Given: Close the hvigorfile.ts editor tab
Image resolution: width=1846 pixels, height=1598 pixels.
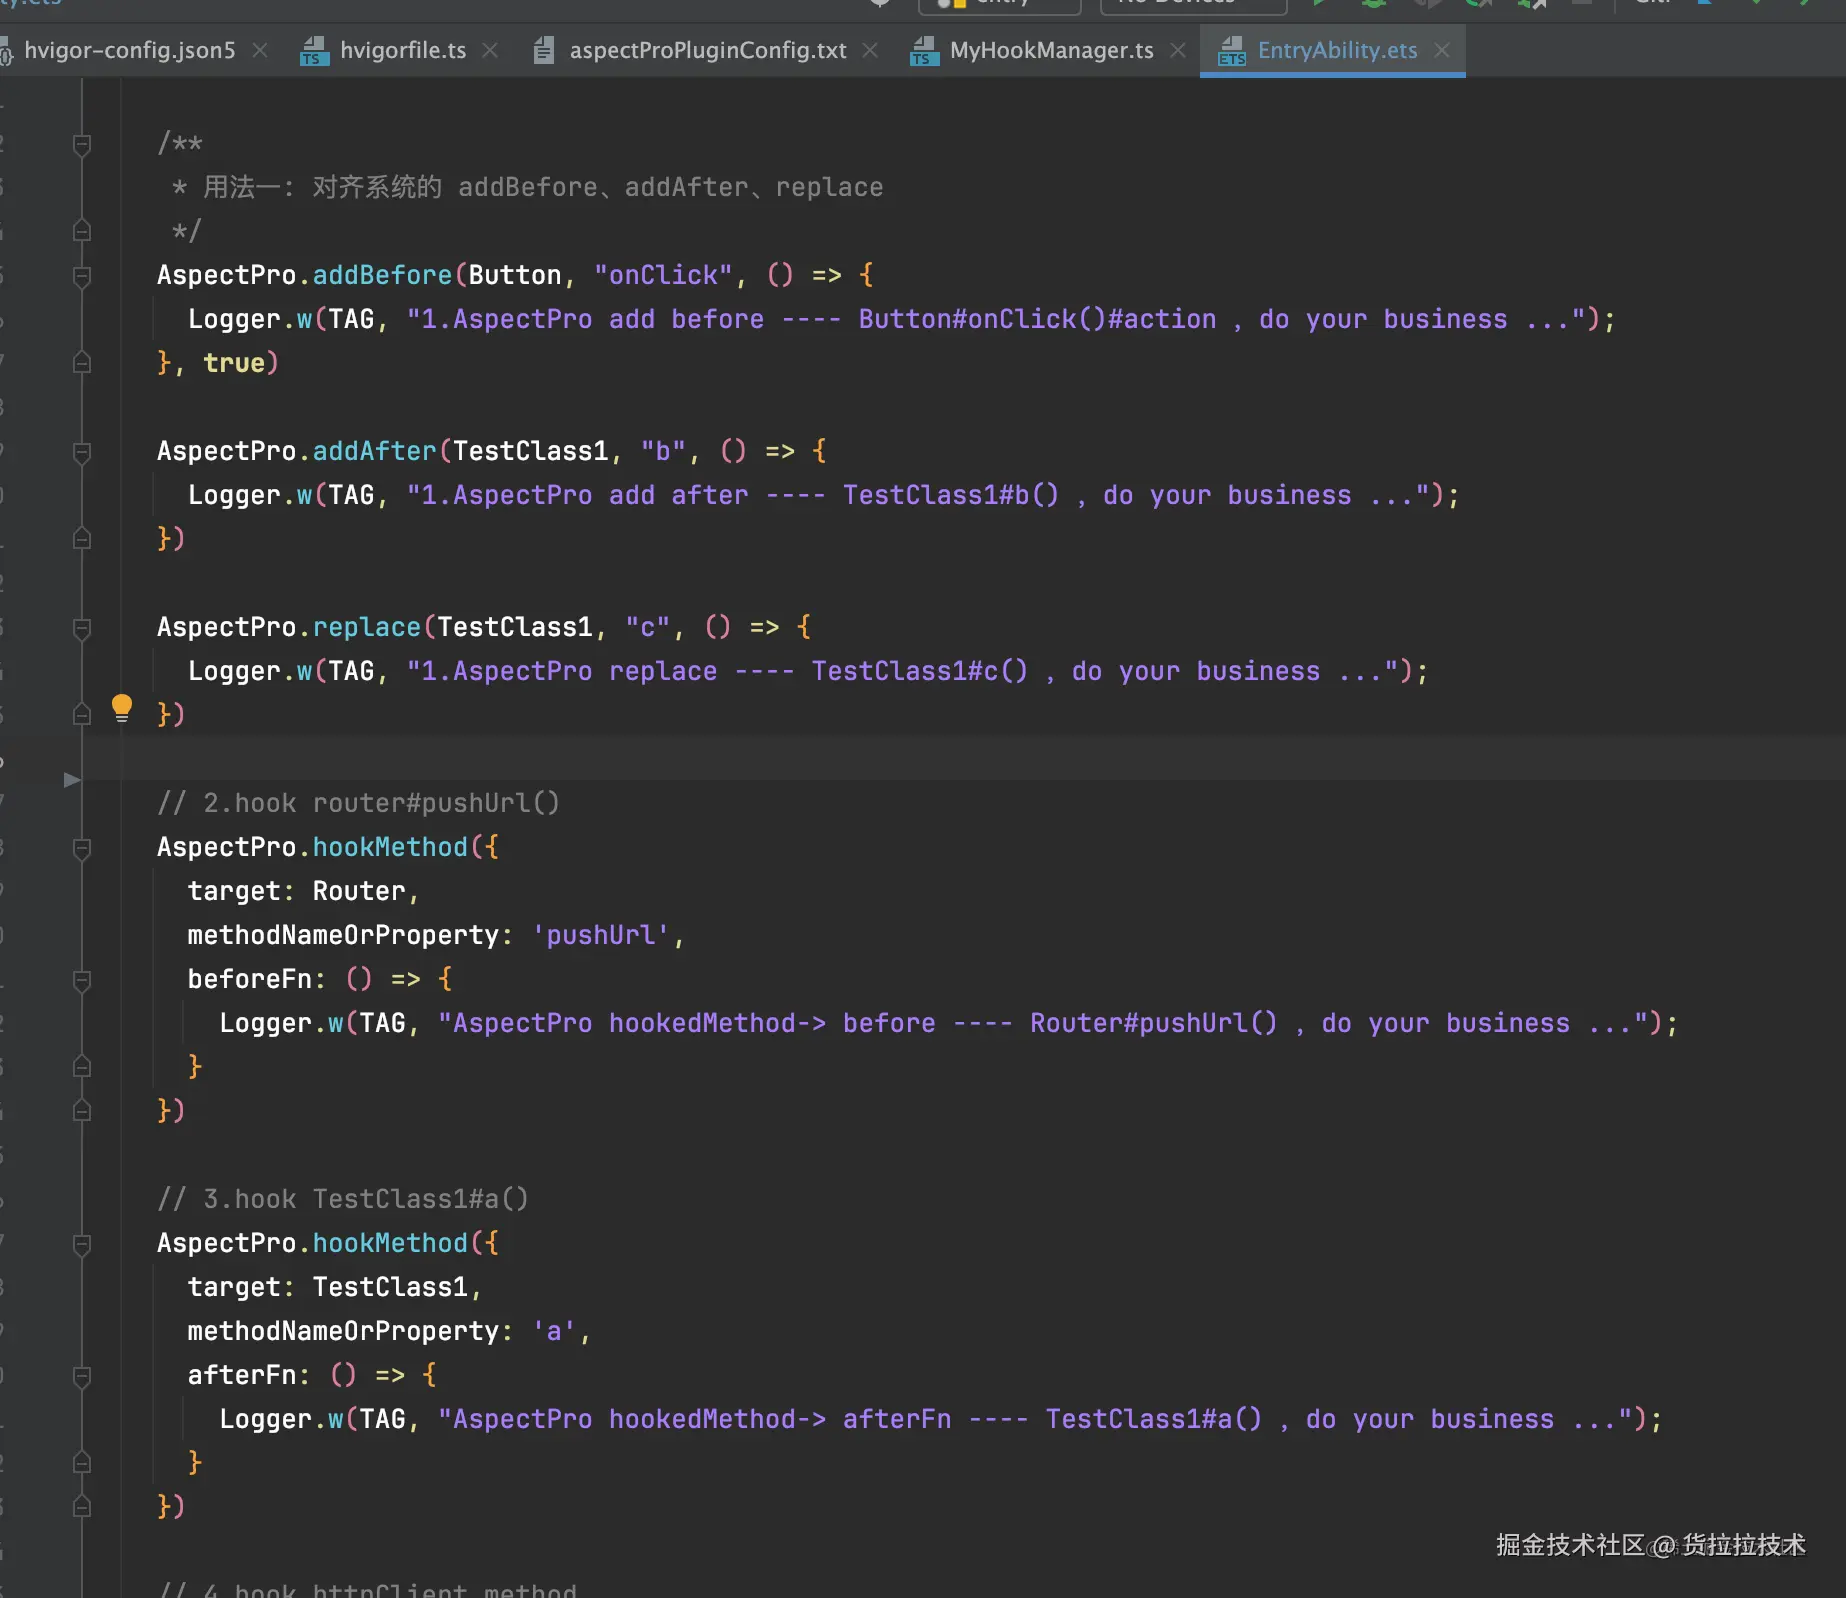Looking at the screenshot, I should [490, 50].
